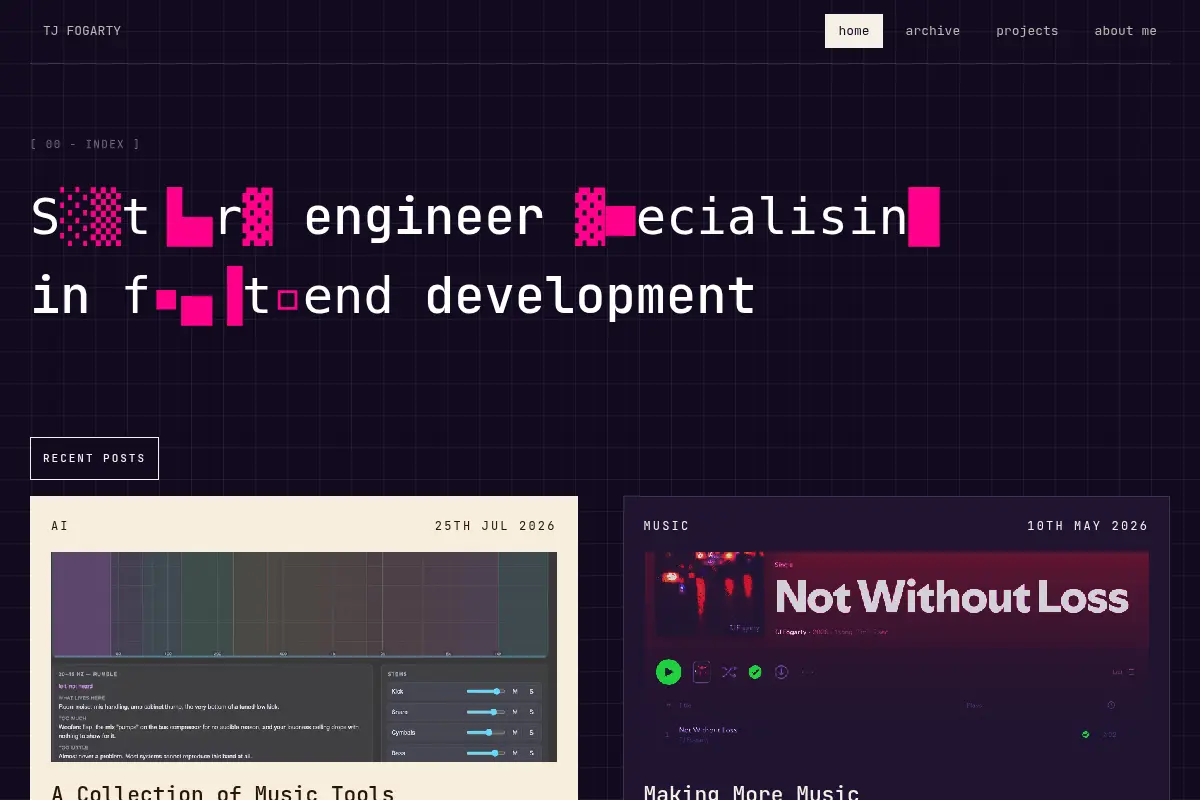Click the shuffle icon in the music player
This screenshot has height=800, width=1200.
pos(729,672)
